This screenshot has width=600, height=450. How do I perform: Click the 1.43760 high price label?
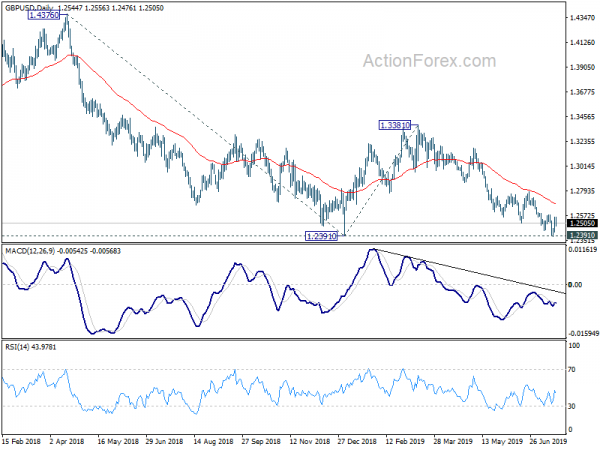44,15
